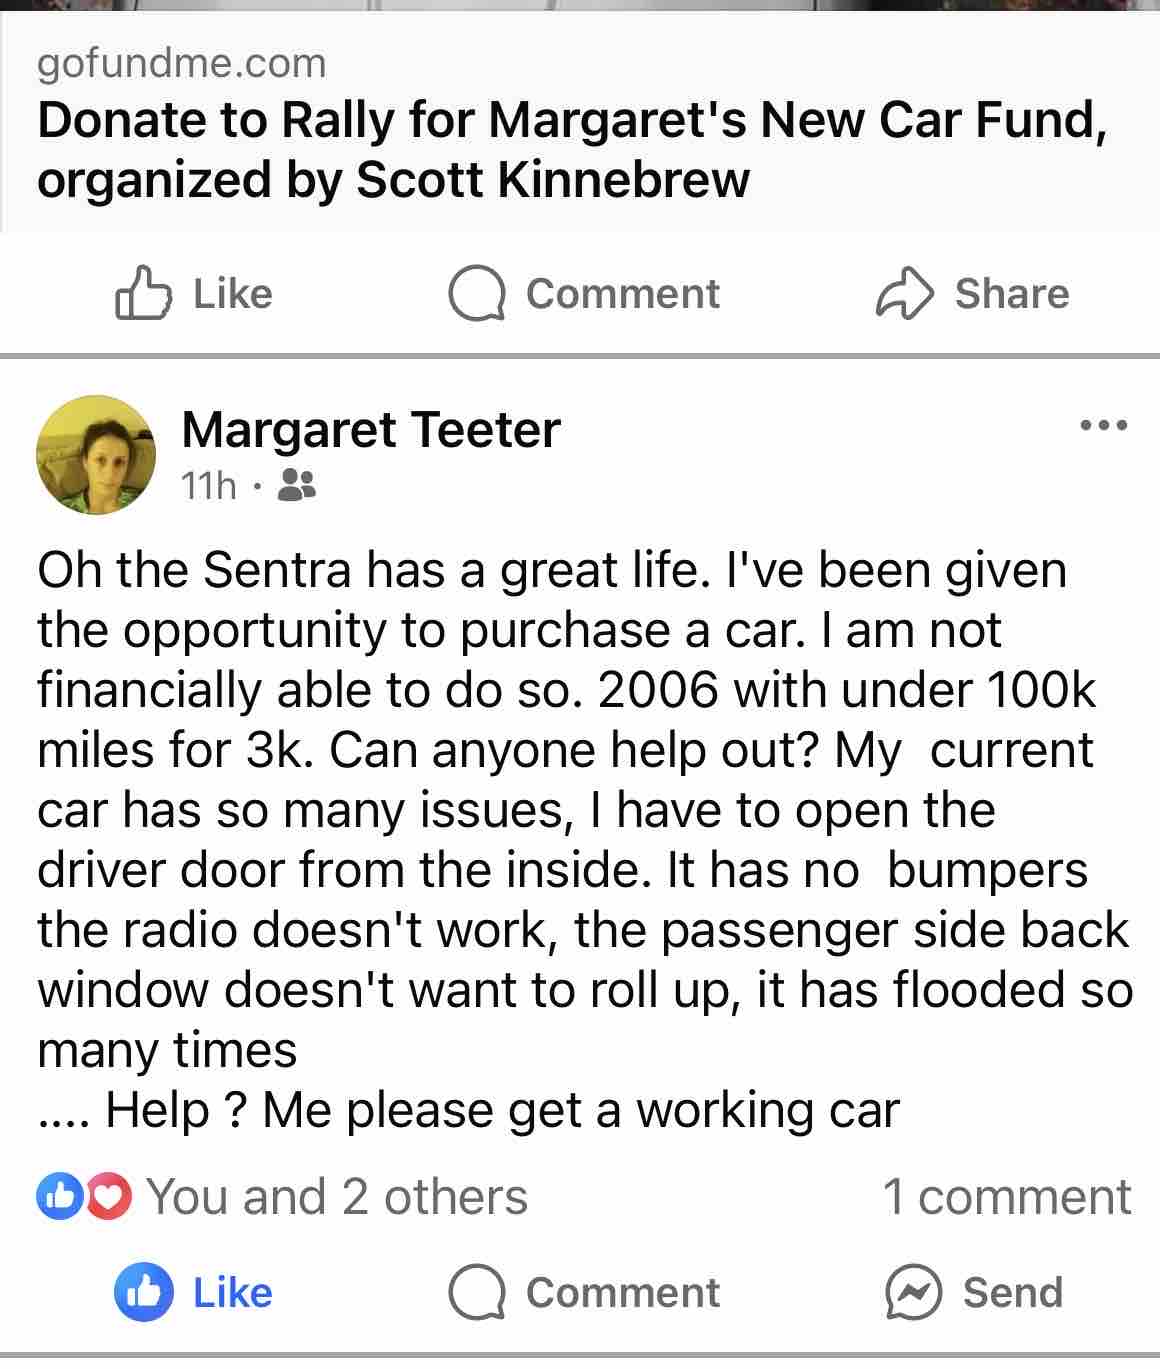Image resolution: width=1160 pixels, height=1369 pixels.
Task: Open Margaret Teeter's profile name link
Action: pyautogui.click(x=370, y=430)
